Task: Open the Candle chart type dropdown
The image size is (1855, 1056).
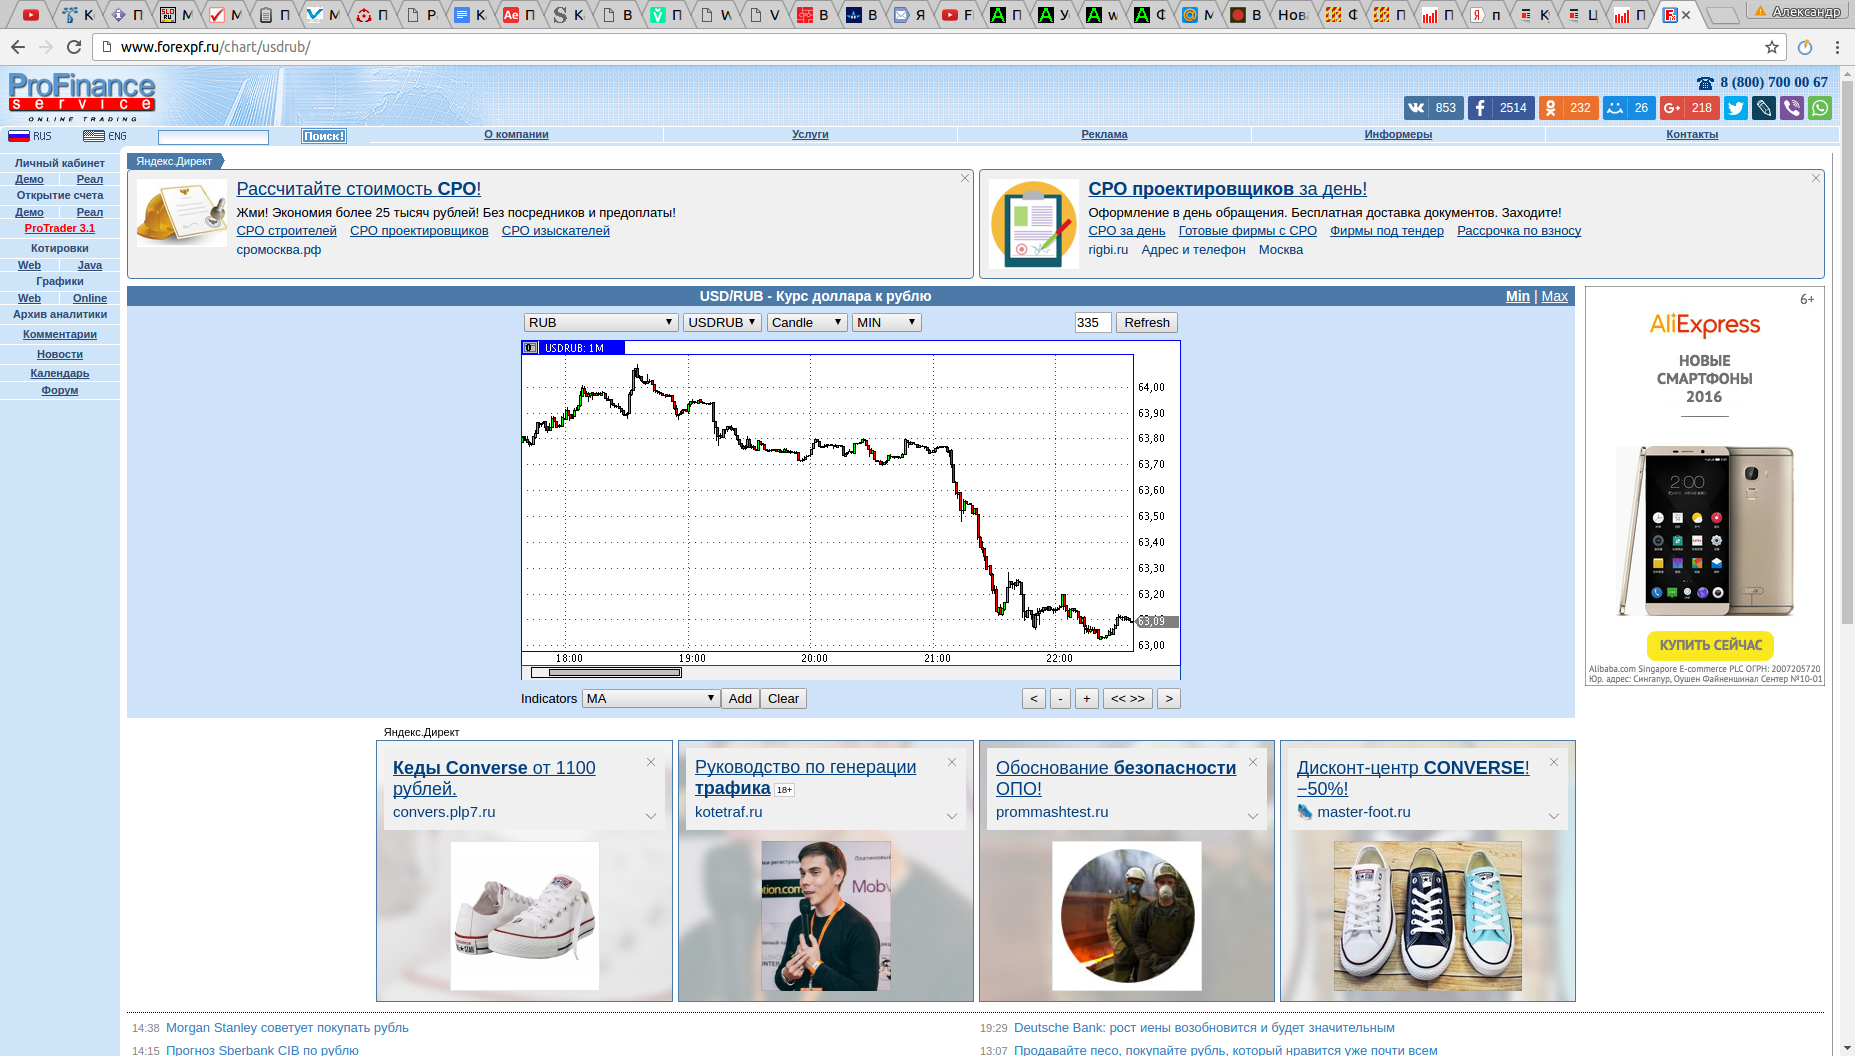Action: point(807,323)
